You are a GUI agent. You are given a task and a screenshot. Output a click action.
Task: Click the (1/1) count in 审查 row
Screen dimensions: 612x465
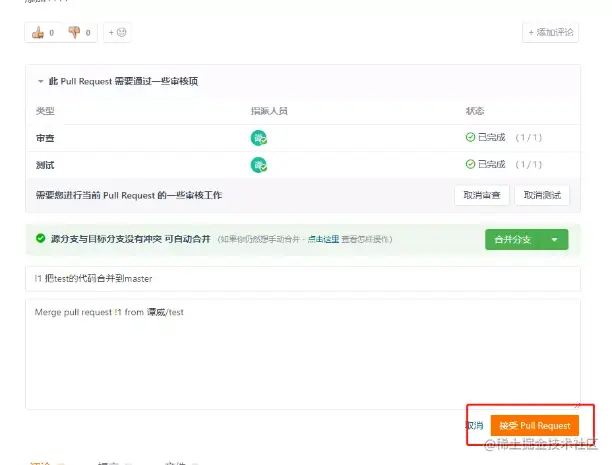click(x=529, y=137)
